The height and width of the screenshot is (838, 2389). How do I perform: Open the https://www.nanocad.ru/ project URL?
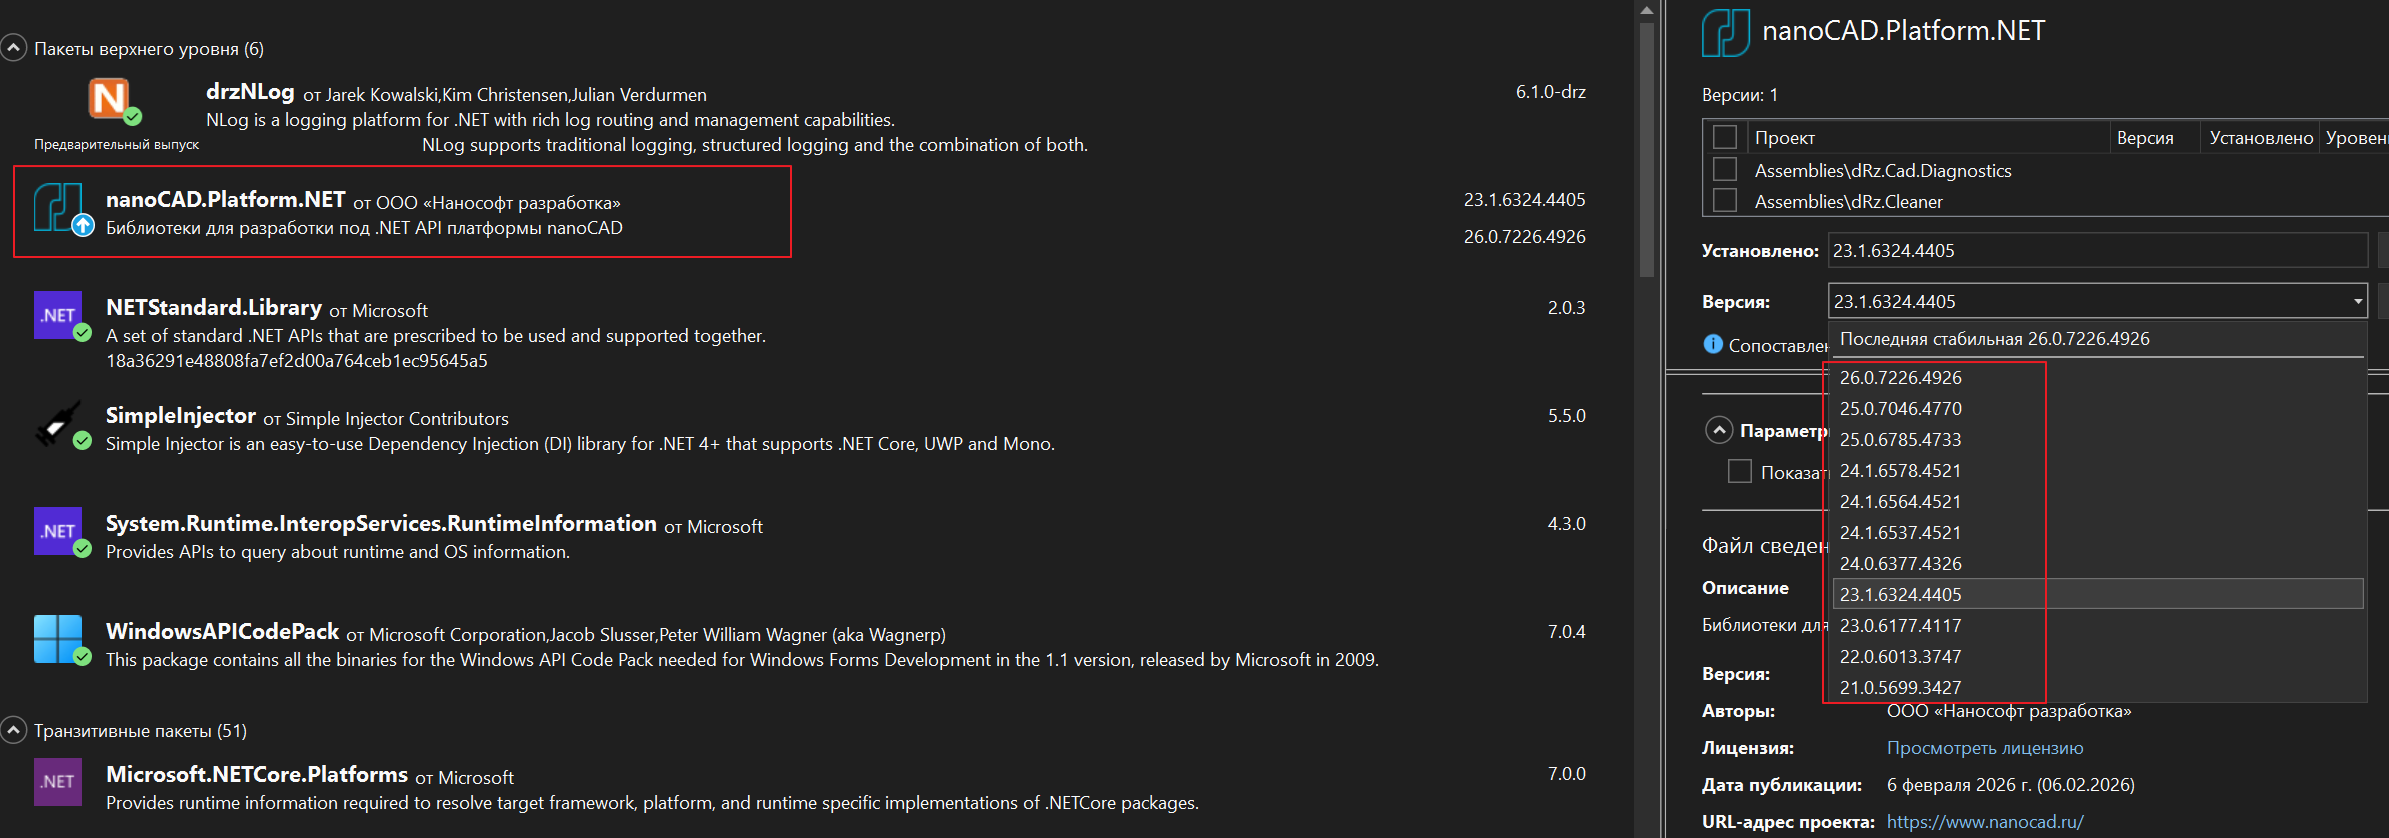1984,822
